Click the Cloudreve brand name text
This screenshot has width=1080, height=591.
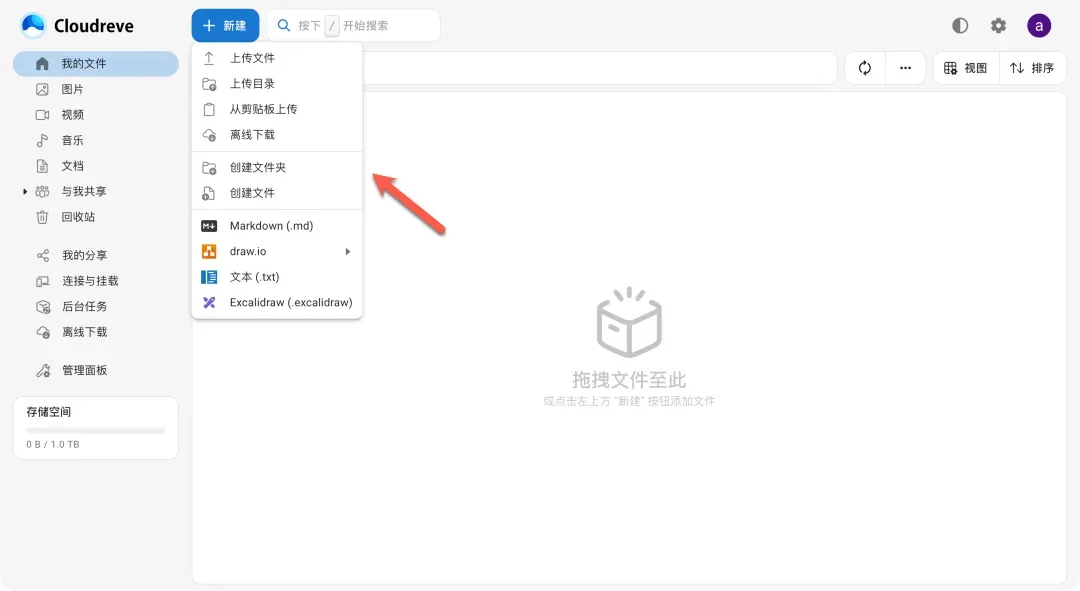pos(94,26)
